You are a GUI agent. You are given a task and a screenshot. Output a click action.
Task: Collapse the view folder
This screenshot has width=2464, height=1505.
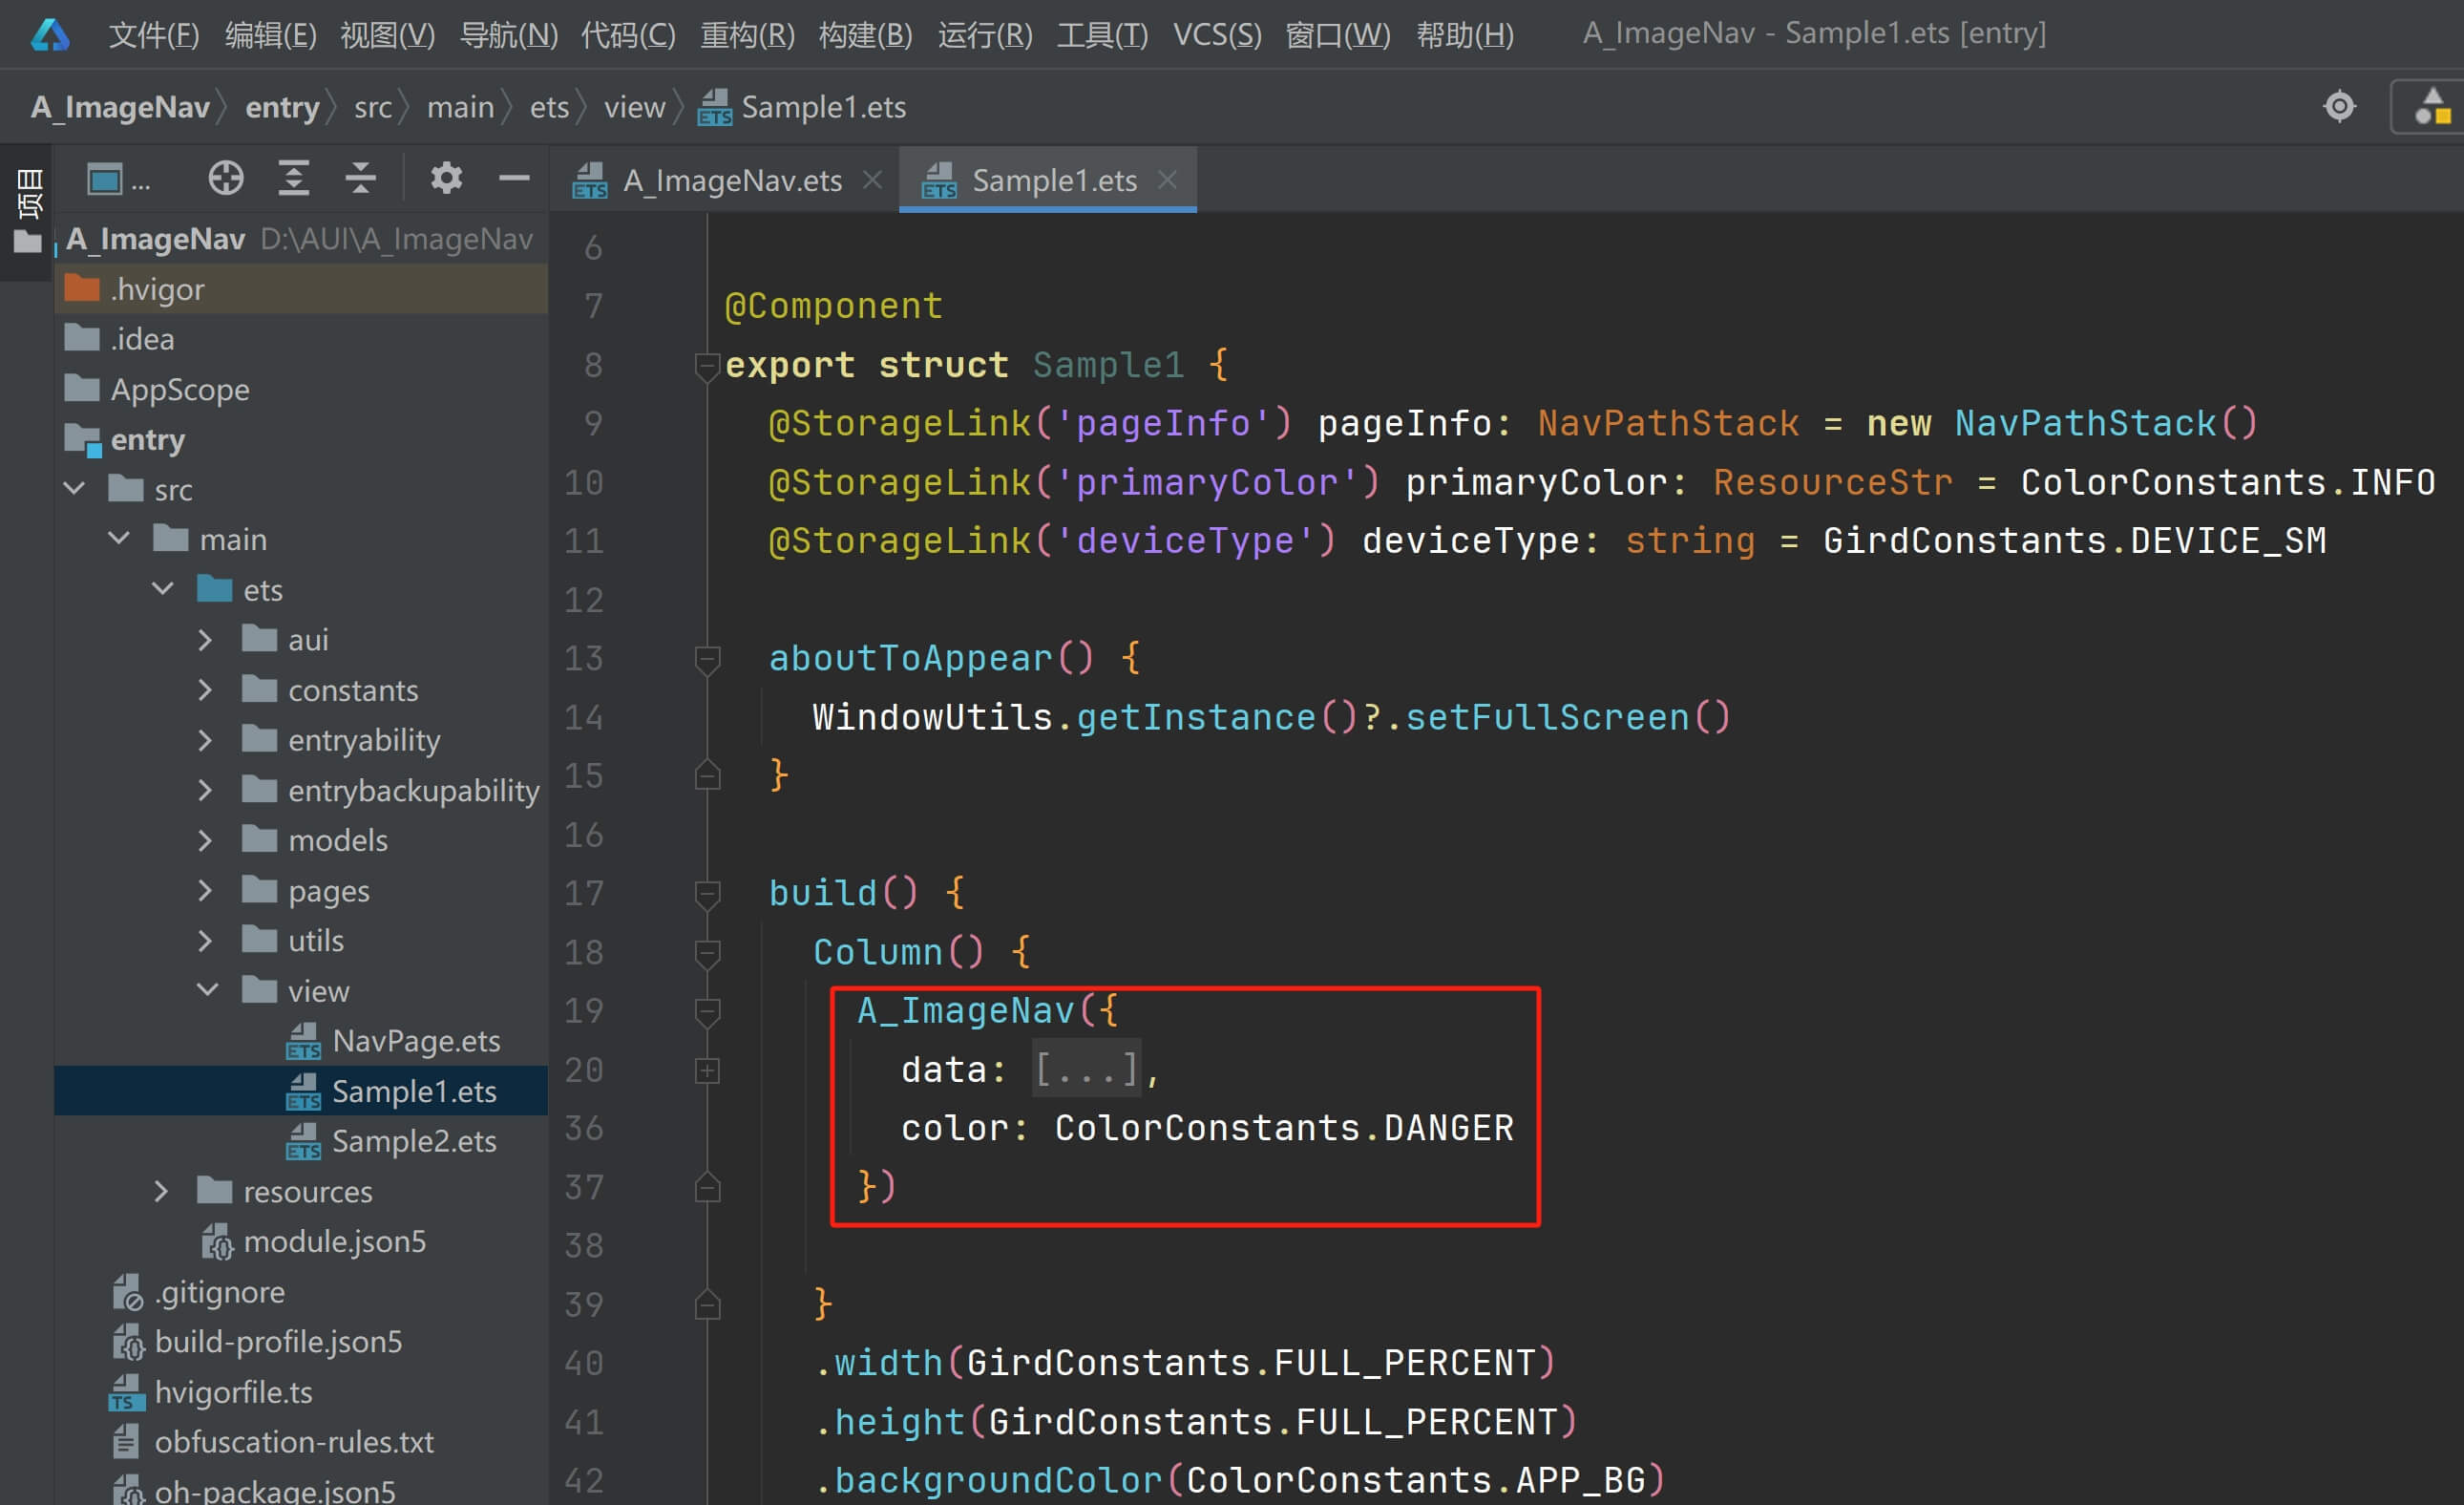pyautogui.click(x=207, y=990)
